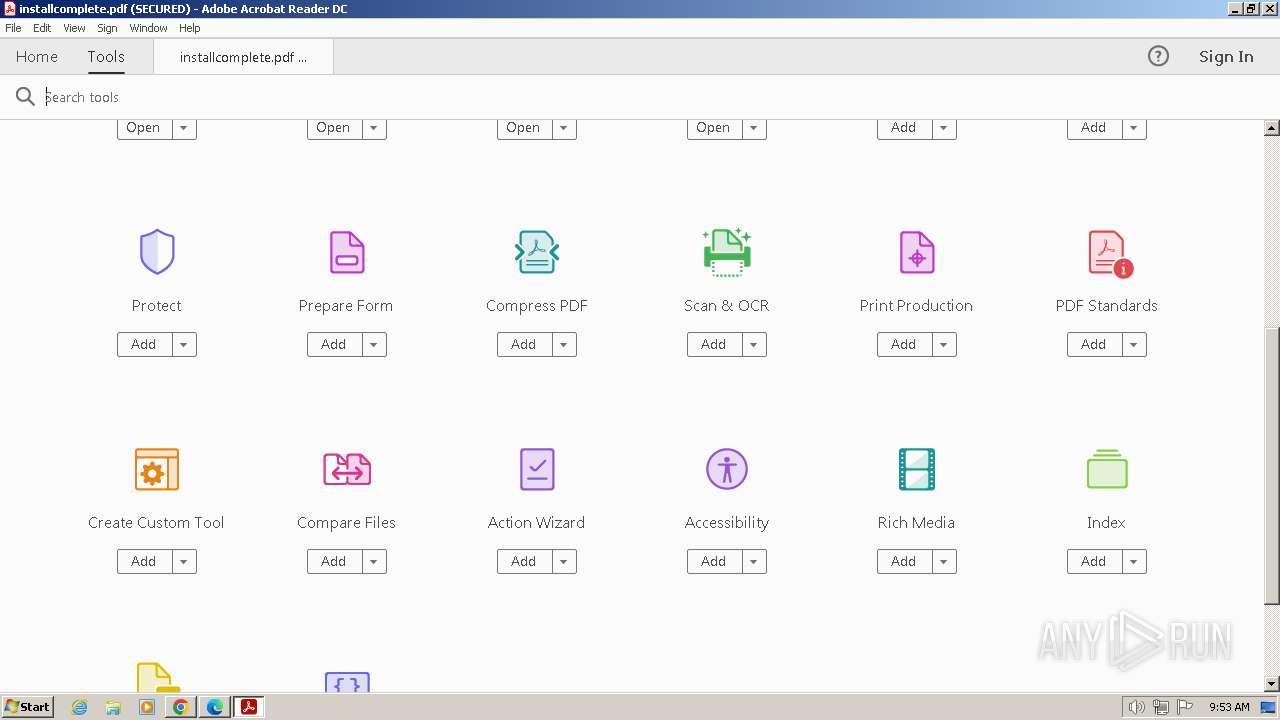Open the PDF Standards icon
1280x720 pixels.
click(1110, 253)
